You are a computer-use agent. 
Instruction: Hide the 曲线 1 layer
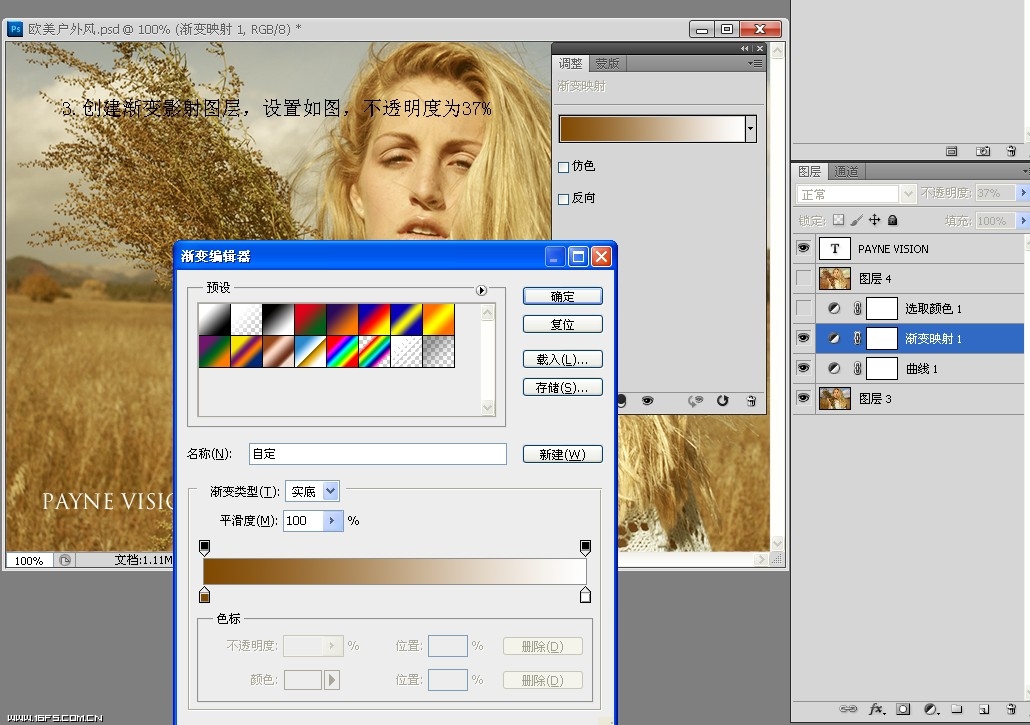[803, 367]
